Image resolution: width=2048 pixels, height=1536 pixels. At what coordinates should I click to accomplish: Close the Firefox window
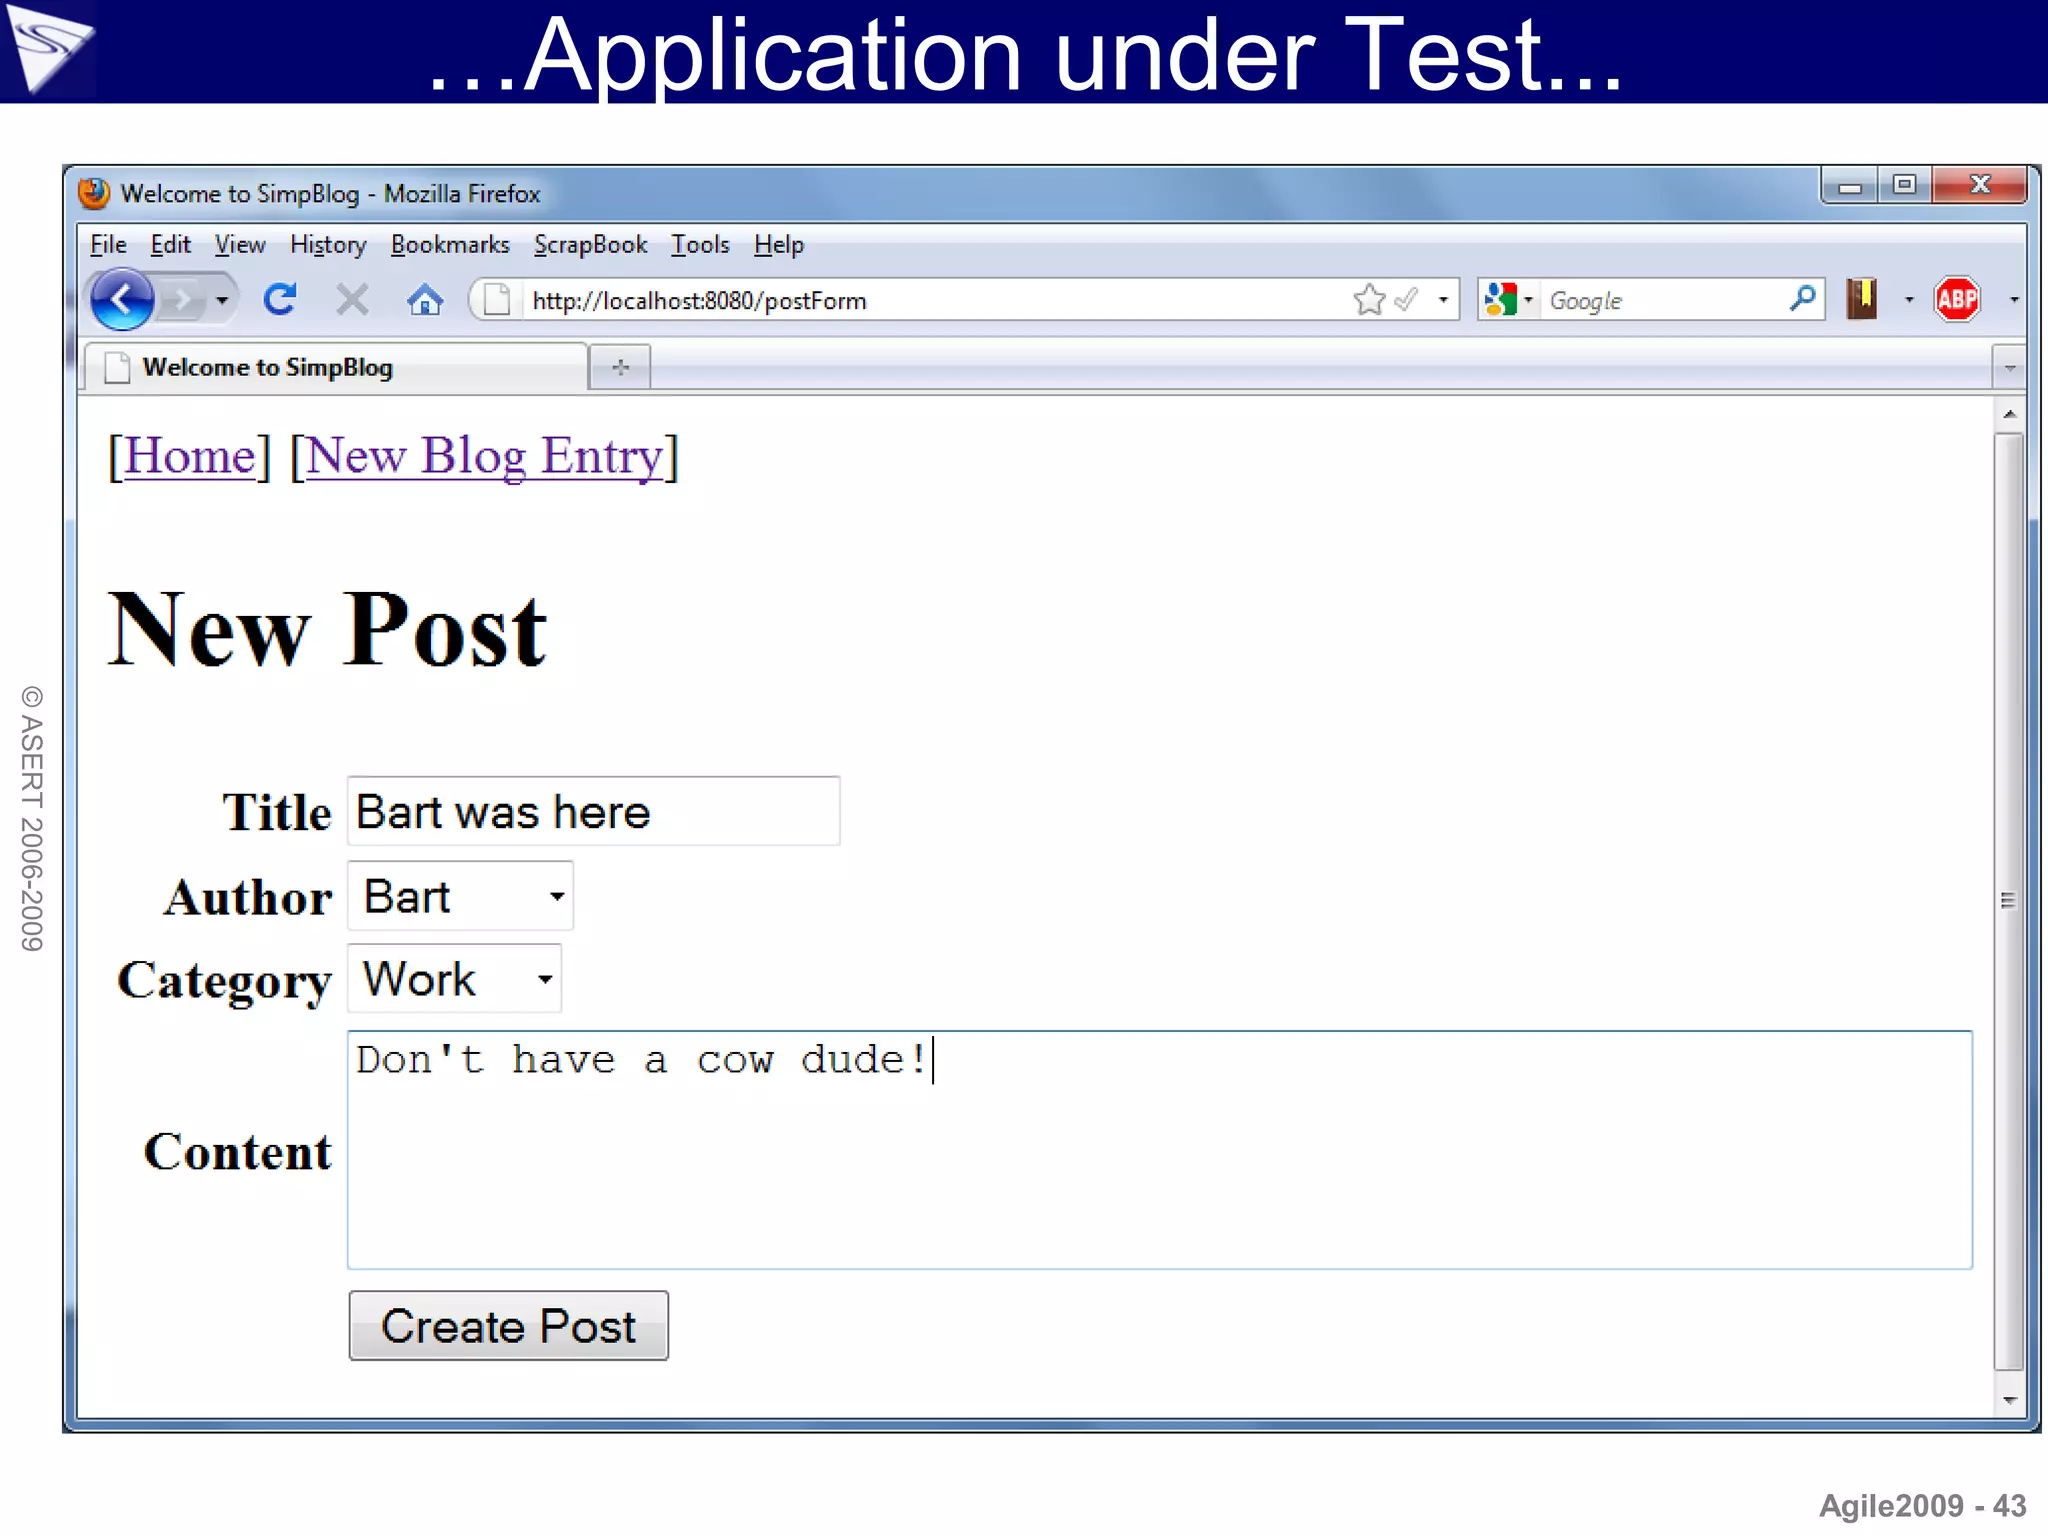(1980, 185)
